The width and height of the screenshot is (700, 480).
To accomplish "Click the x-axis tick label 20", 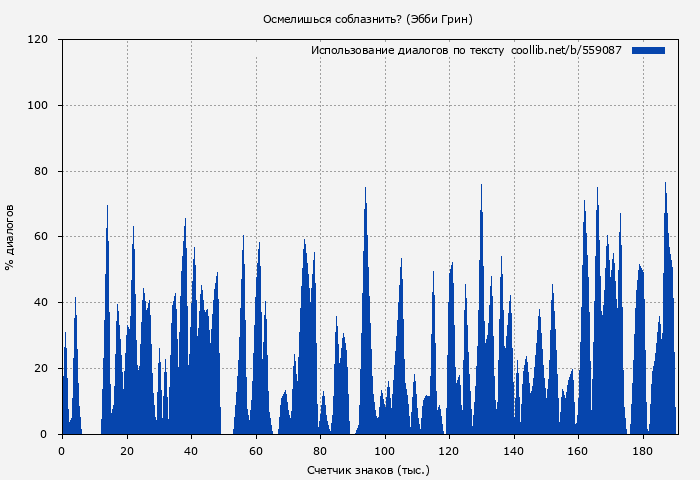I will click(x=126, y=450).
